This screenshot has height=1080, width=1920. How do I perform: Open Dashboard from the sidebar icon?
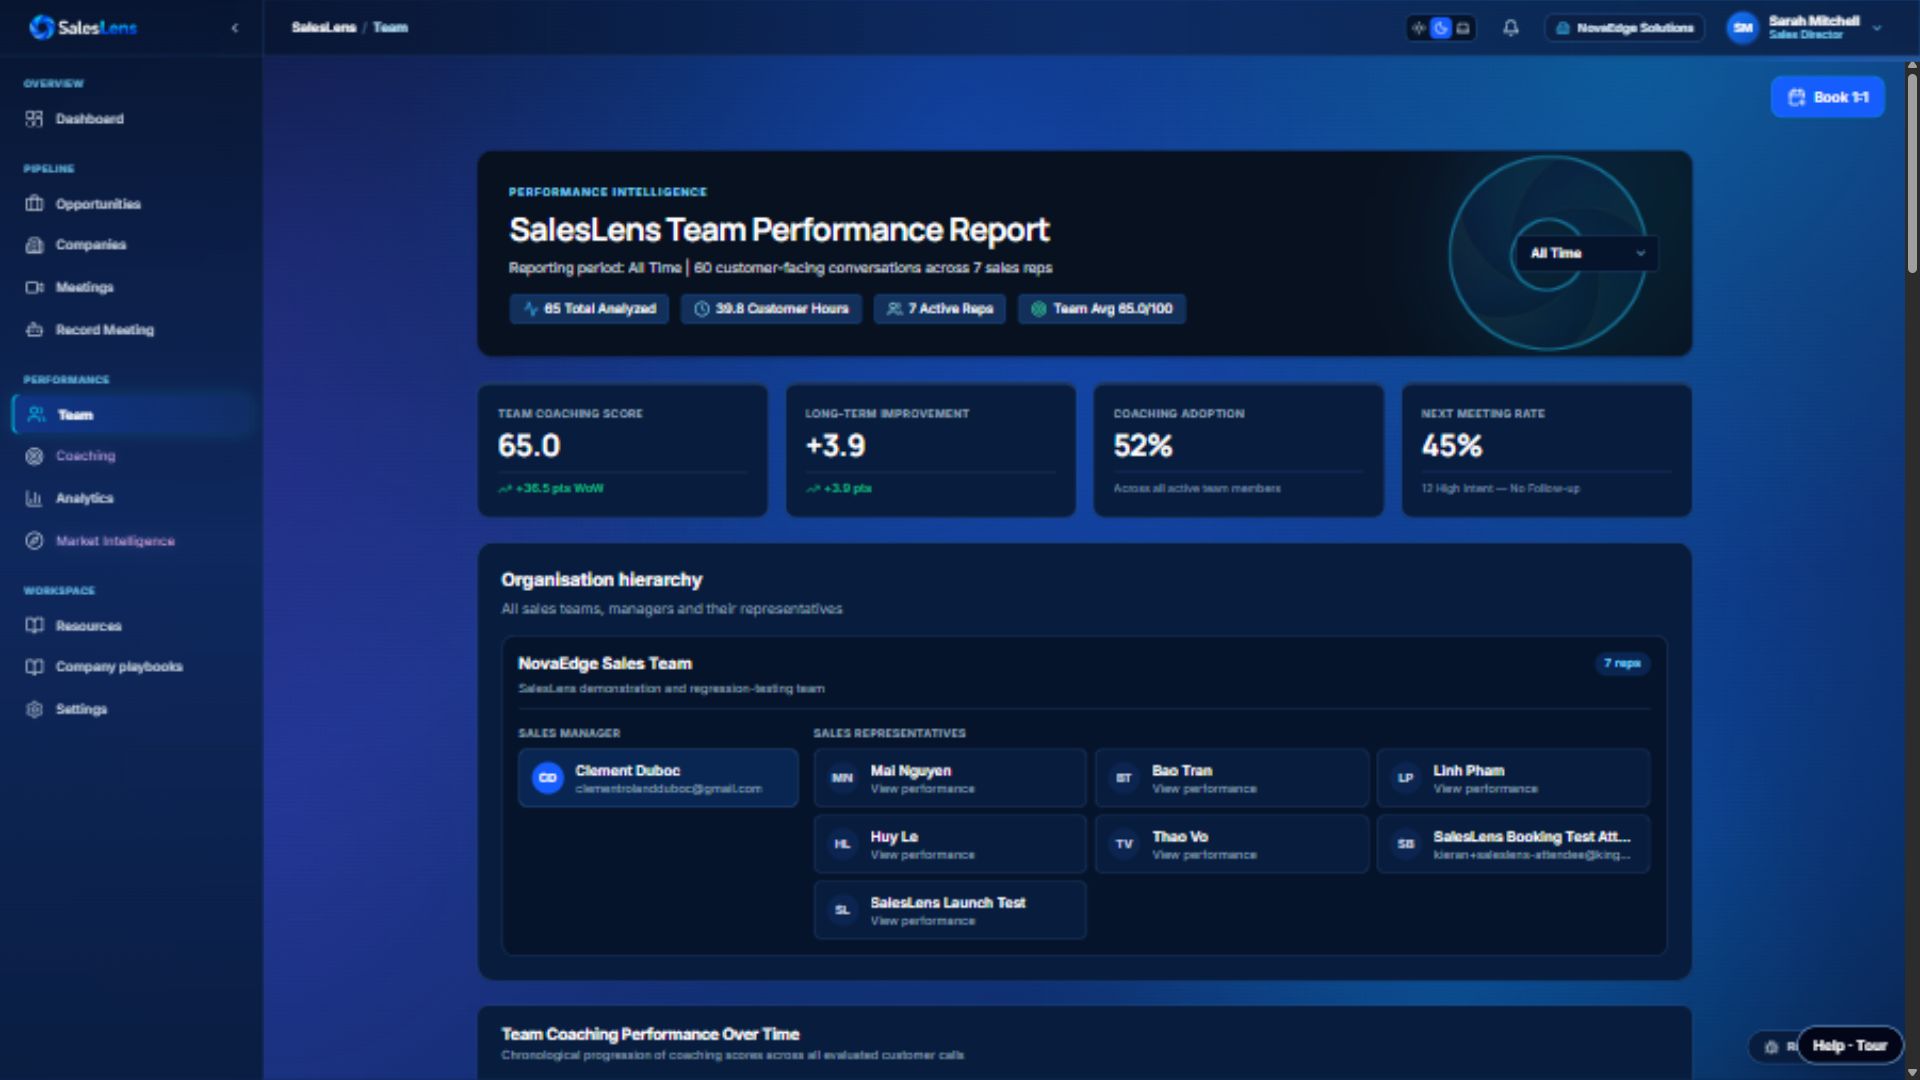click(x=34, y=119)
